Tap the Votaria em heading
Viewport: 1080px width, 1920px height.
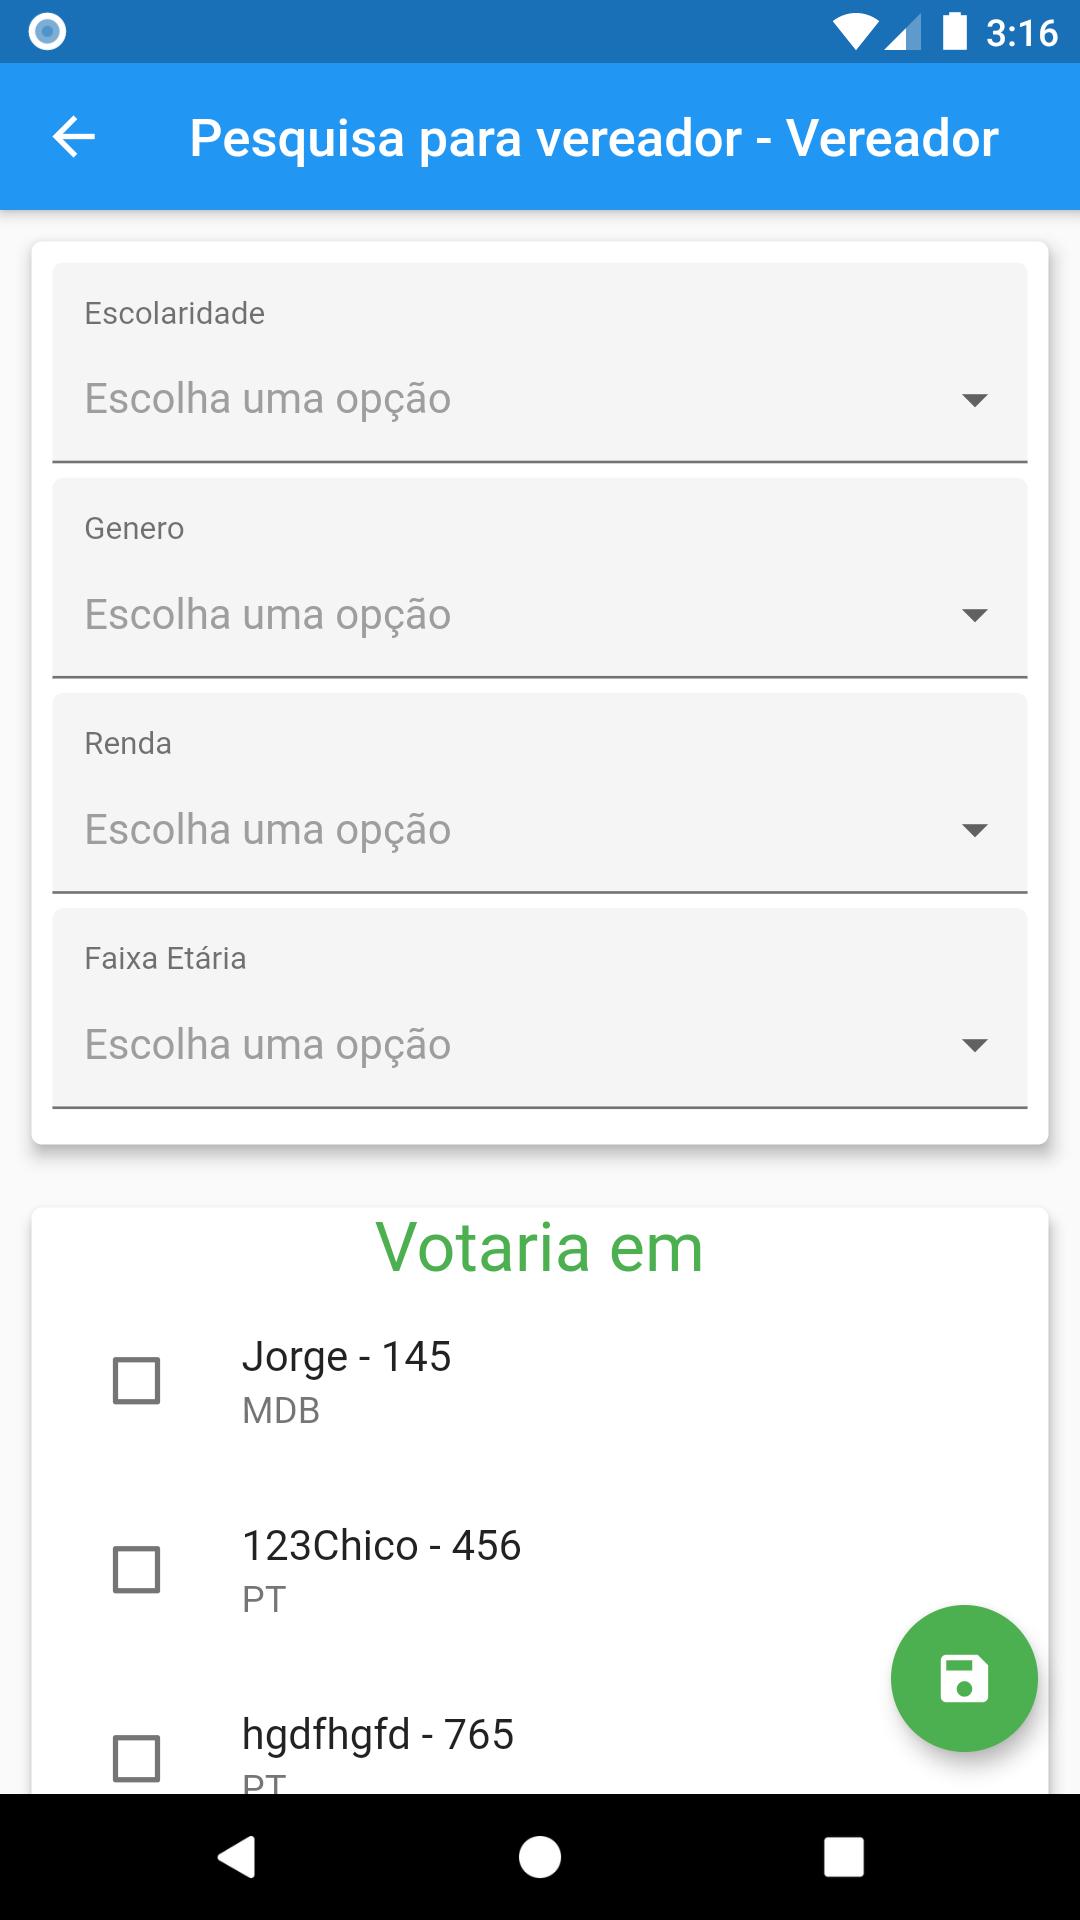coord(540,1248)
